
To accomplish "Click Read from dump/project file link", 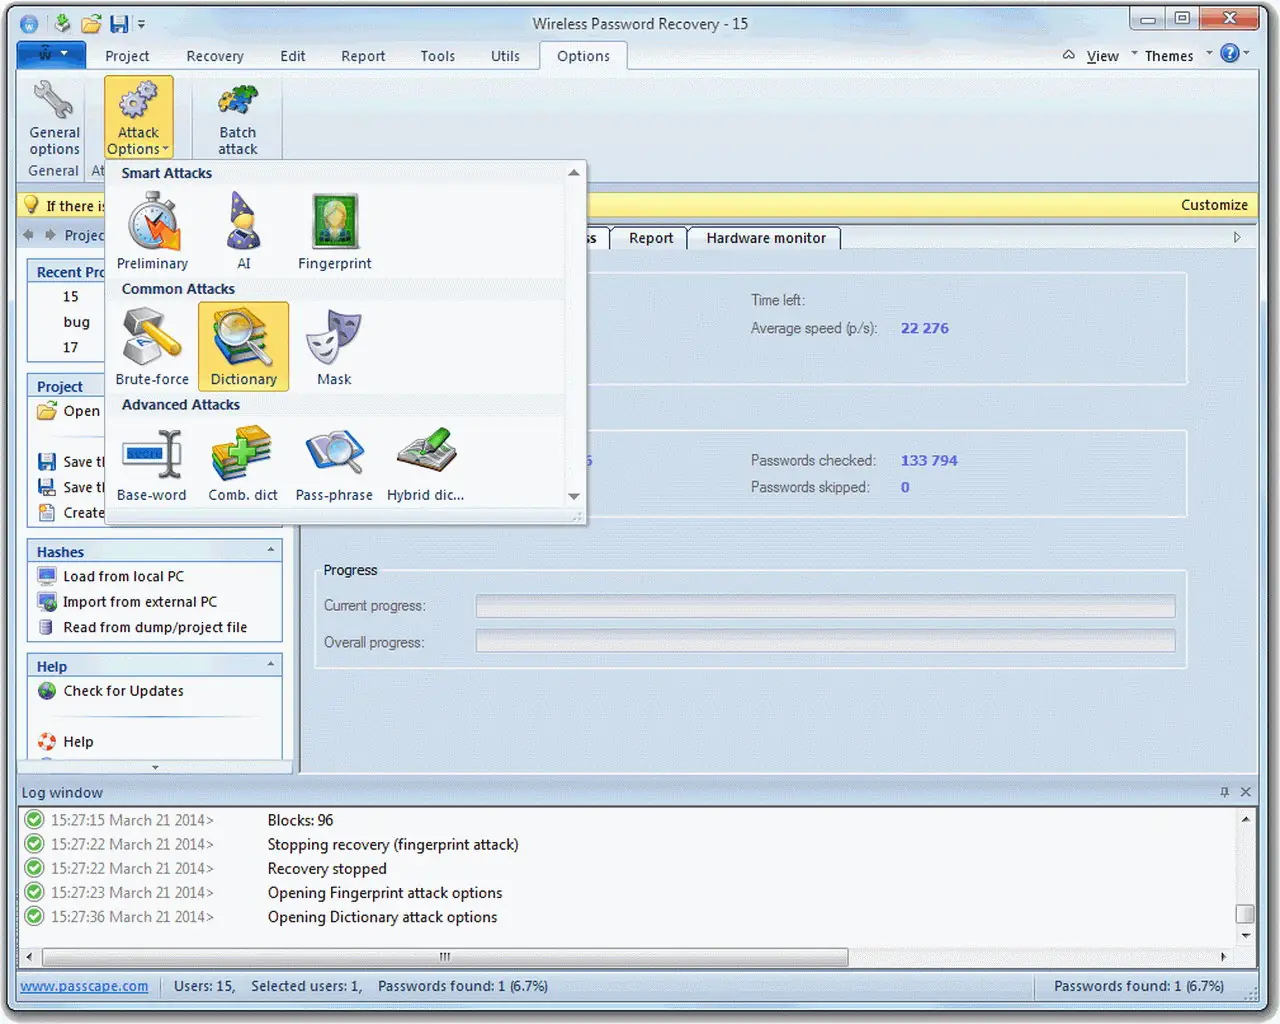I will [155, 627].
